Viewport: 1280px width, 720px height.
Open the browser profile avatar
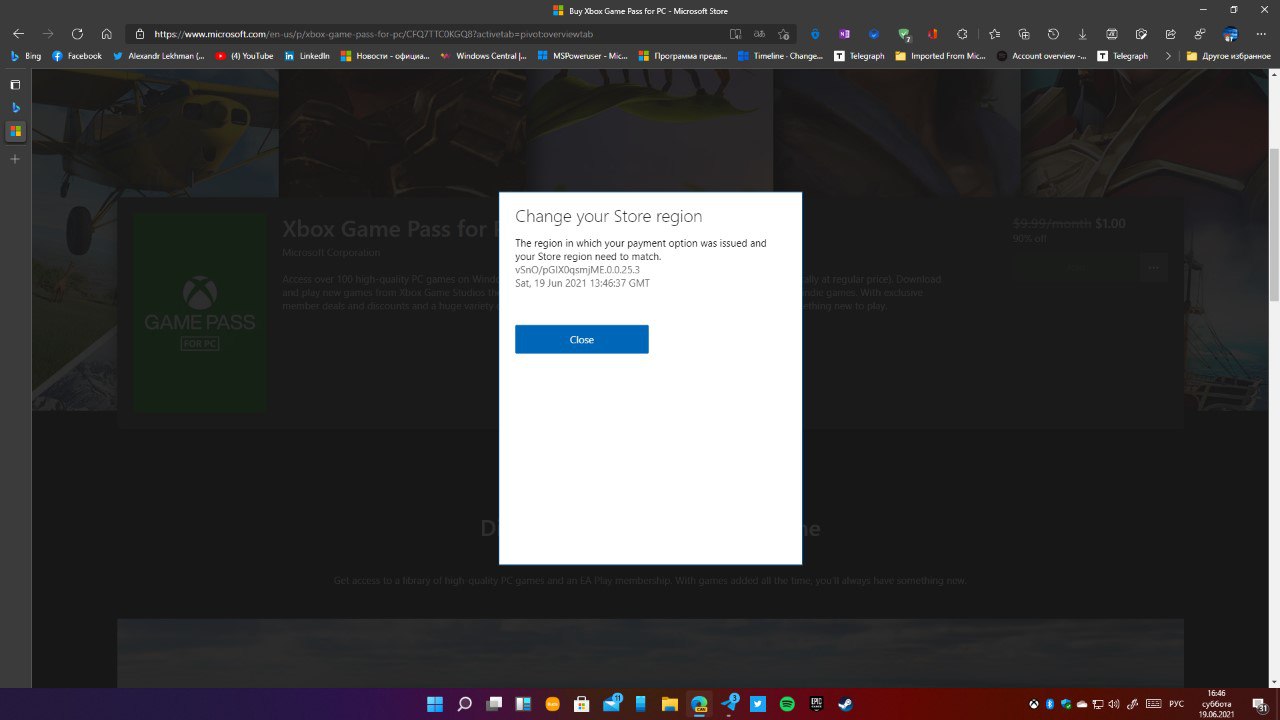coord(1231,33)
